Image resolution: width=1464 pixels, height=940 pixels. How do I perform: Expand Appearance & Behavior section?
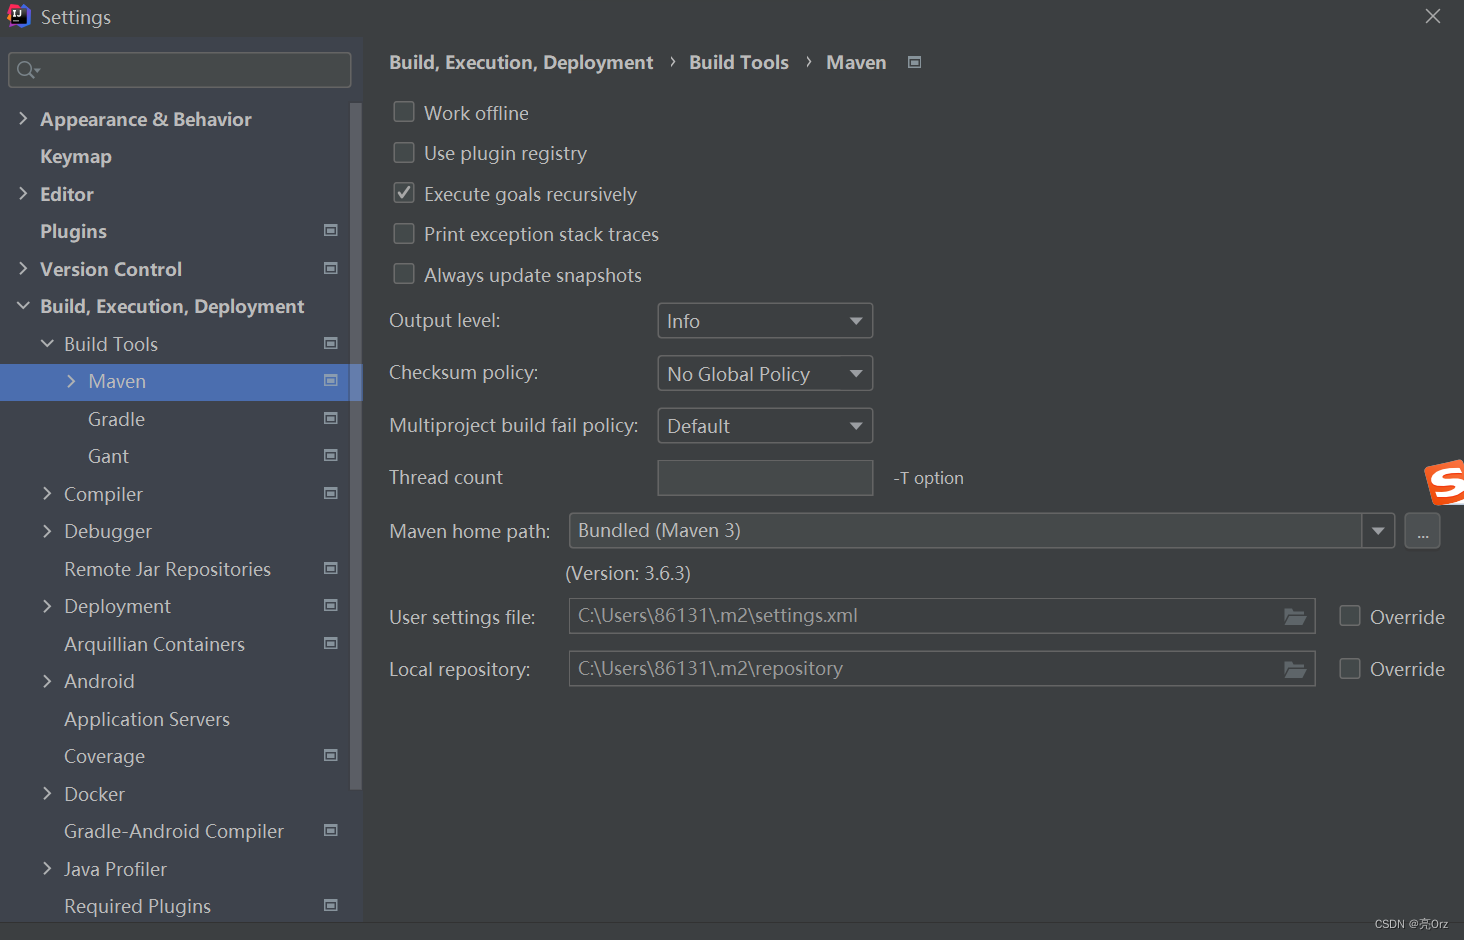click(23, 119)
